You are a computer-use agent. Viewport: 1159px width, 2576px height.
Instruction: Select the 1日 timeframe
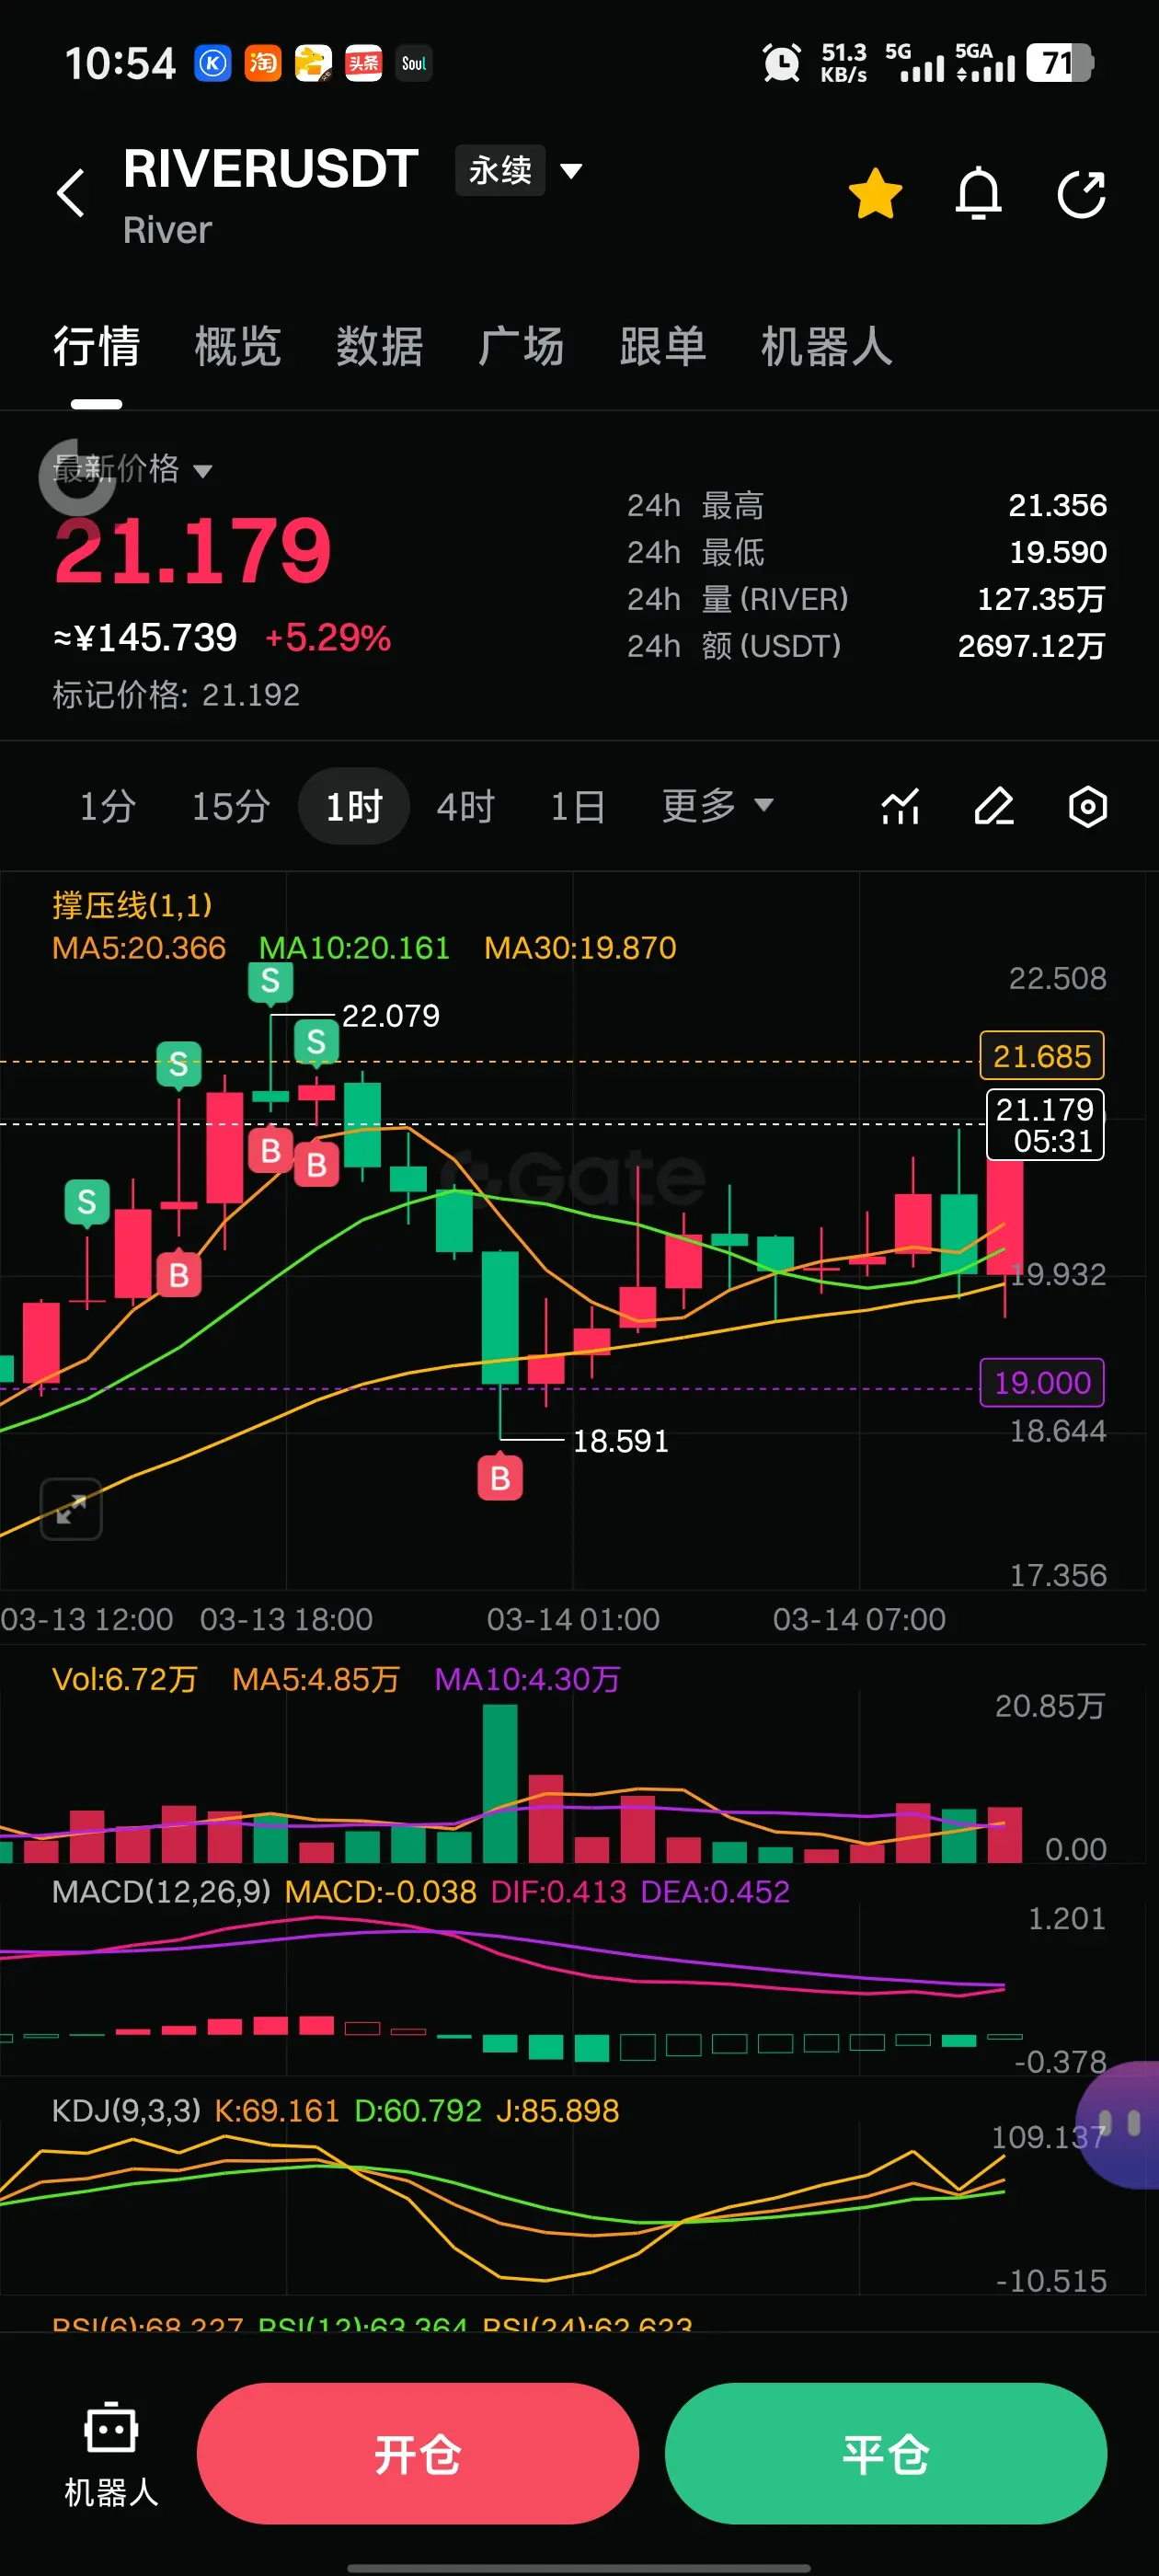coord(578,806)
